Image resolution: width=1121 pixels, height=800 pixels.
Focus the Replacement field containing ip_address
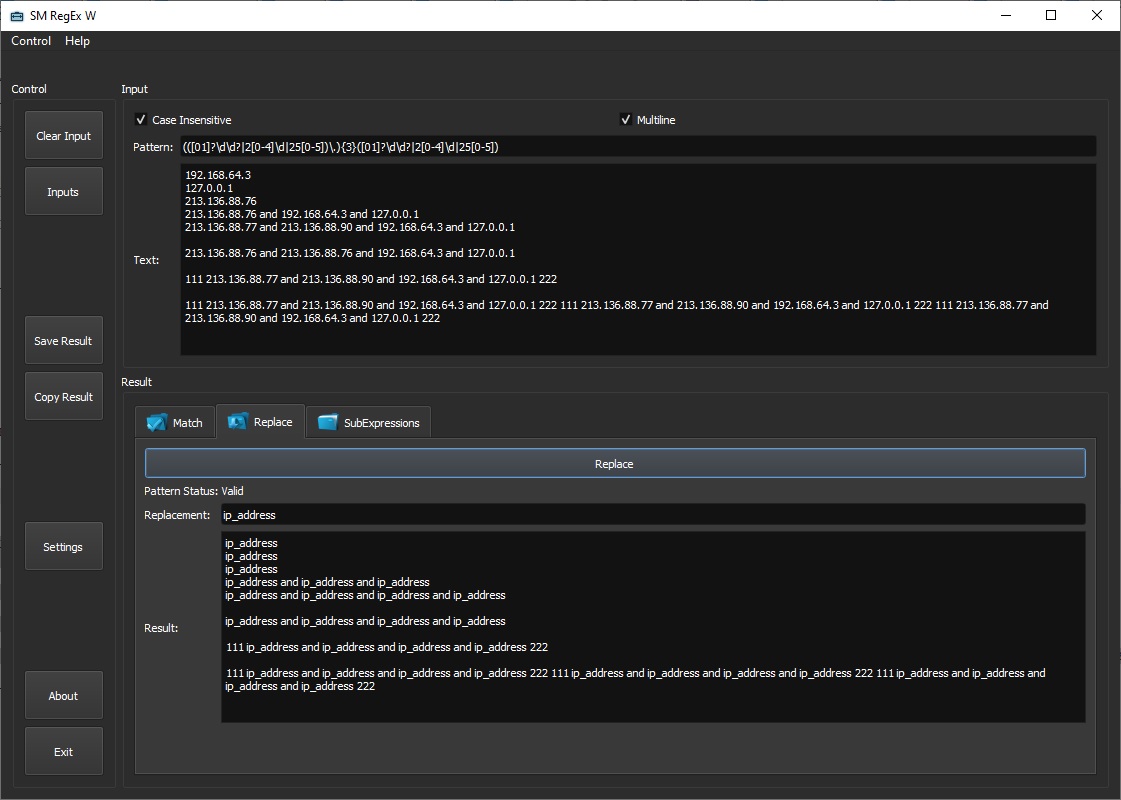point(653,514)
